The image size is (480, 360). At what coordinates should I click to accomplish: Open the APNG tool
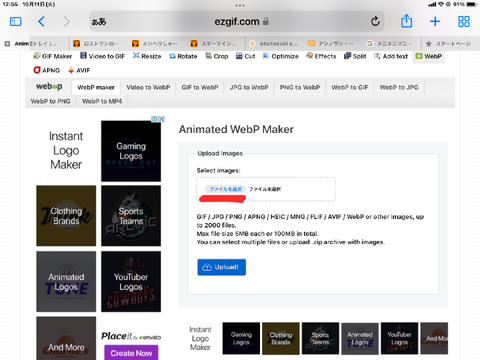[x=47, y=70]
